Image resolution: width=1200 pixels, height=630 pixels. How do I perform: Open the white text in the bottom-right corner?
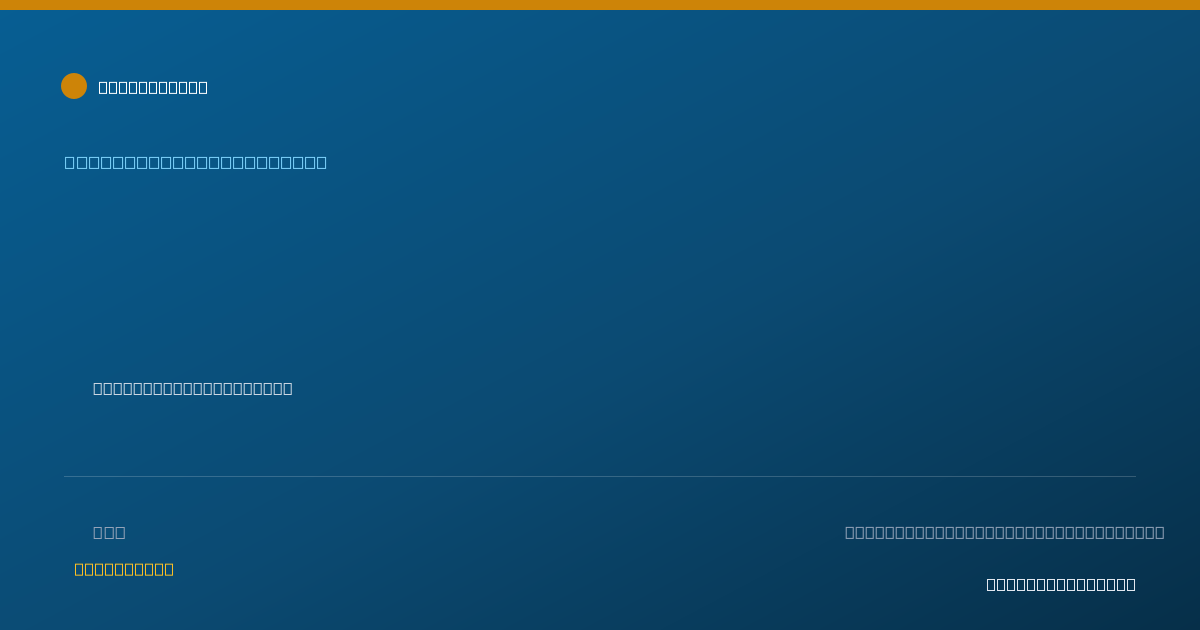tap(1061, 584)
